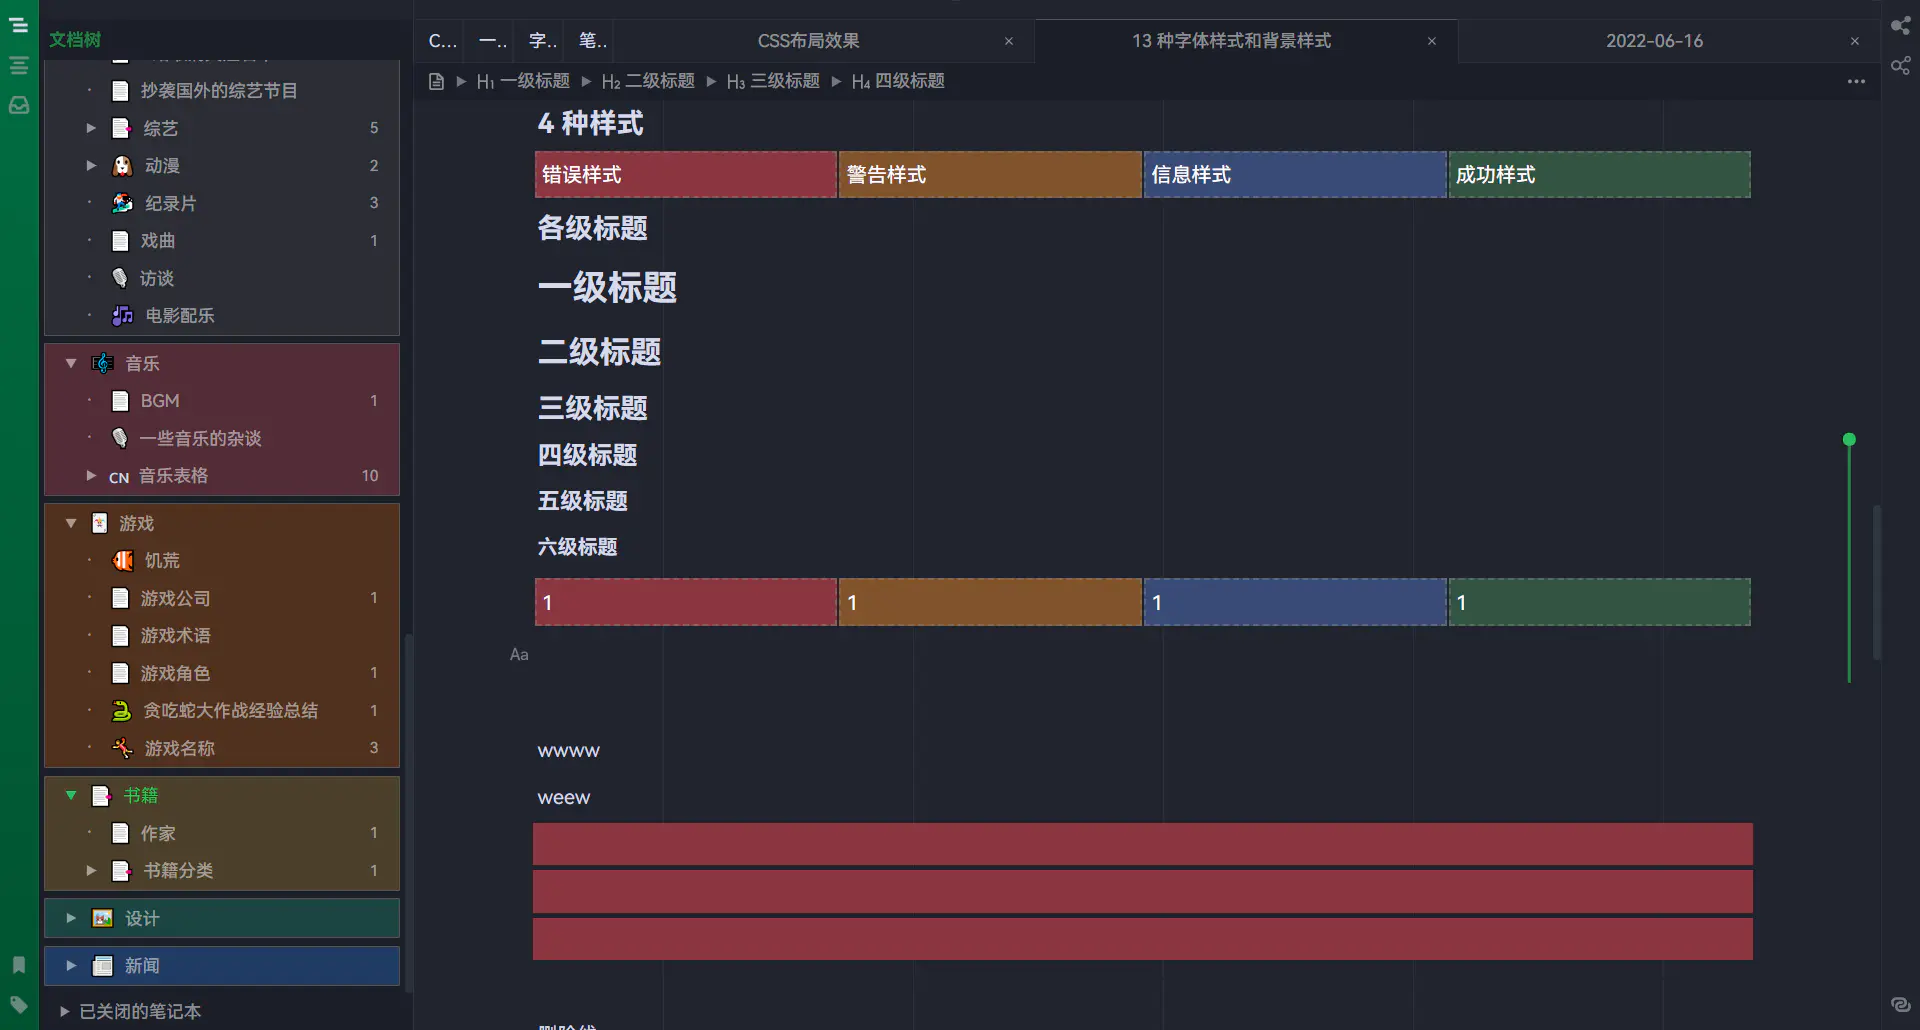Collapse the 书籍 notebook

pyautogui.click(x=71, y=795)
